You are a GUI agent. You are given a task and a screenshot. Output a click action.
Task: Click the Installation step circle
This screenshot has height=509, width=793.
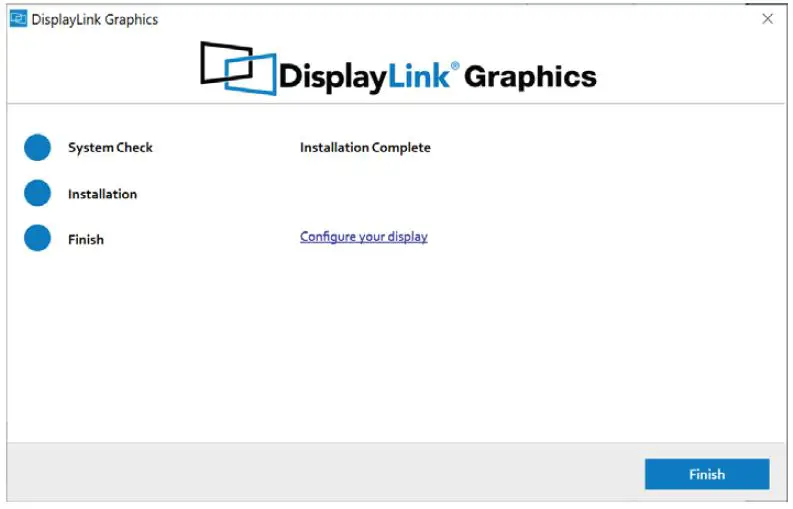click(37, 193)
